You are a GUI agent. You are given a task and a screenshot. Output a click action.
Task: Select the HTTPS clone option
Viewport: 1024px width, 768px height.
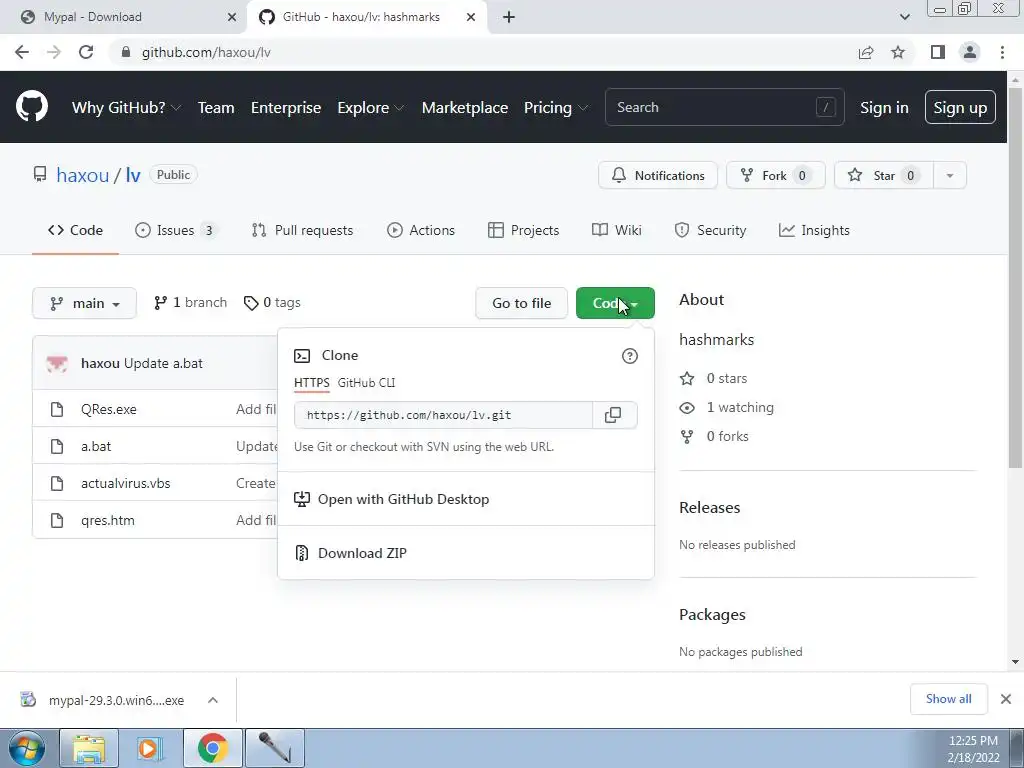coord(312,383)
